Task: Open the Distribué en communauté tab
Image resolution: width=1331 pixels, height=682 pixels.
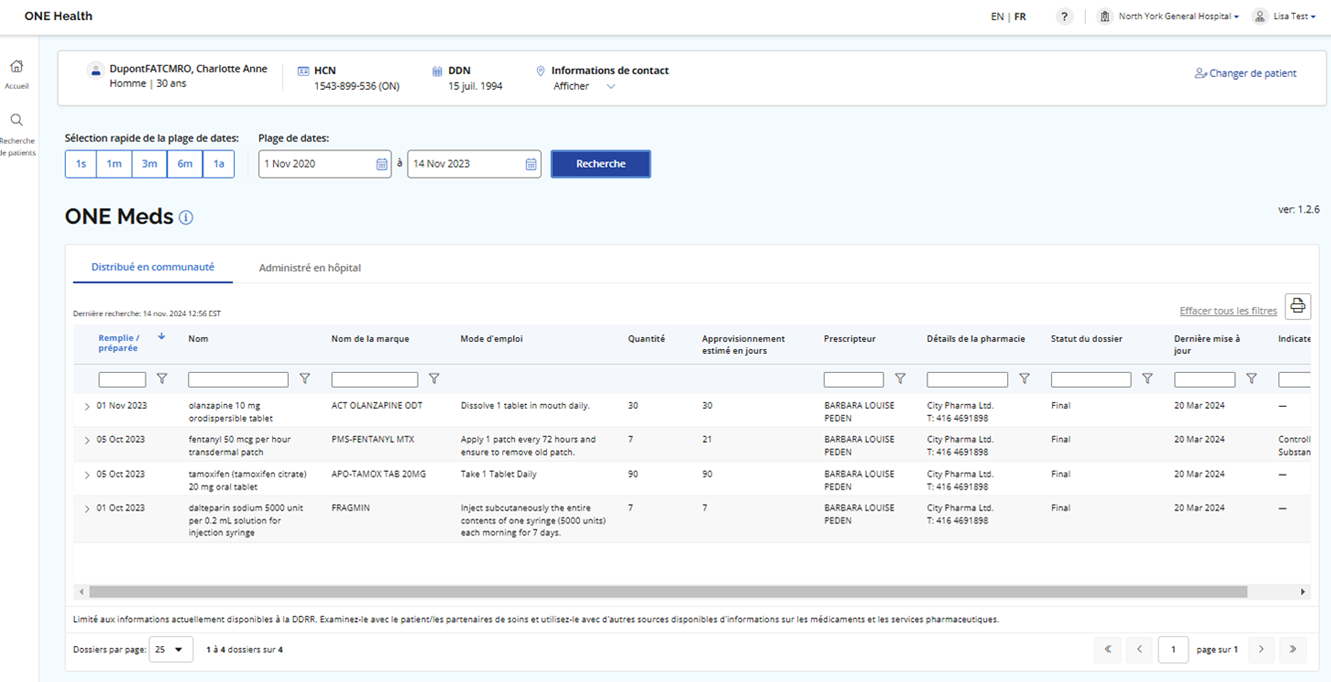Action: tap(153, 267)
